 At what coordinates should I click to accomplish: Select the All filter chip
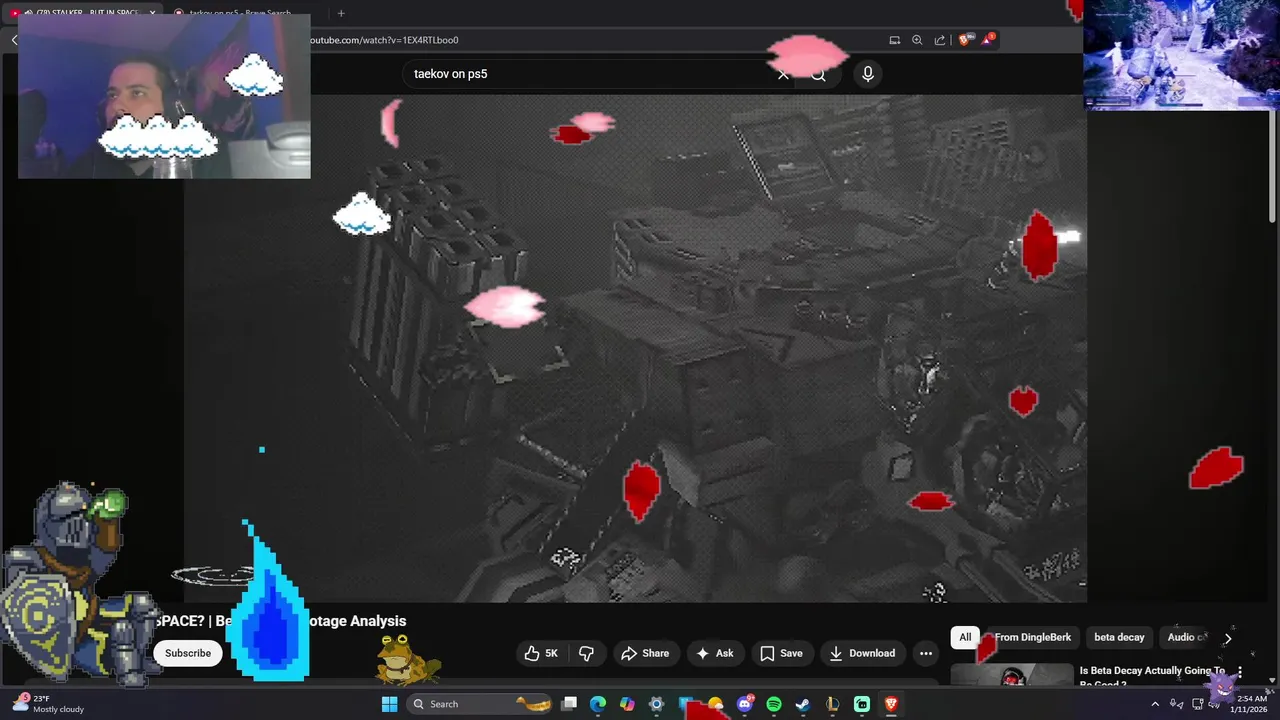(x=965, y=637)
